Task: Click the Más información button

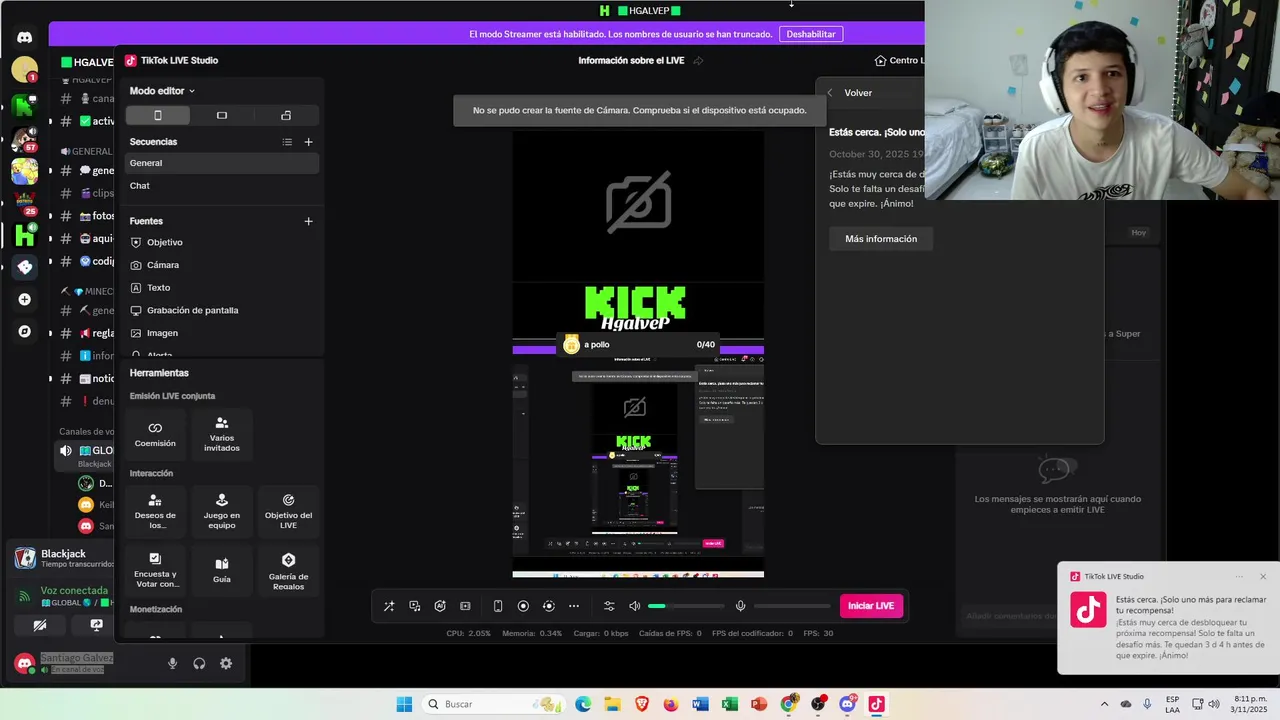Action: tap(881, 239)
